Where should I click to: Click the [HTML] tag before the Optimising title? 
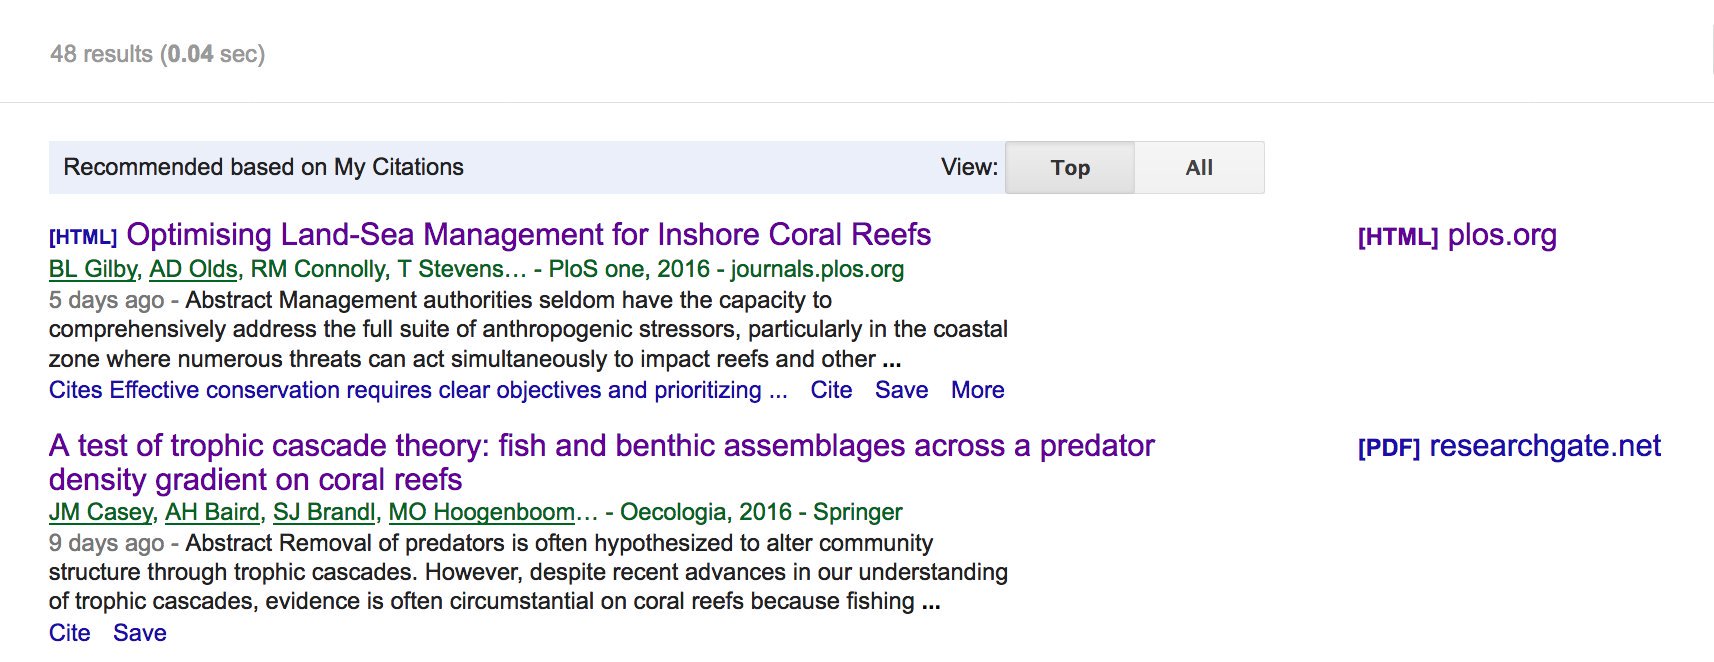(x=83, y=237)
